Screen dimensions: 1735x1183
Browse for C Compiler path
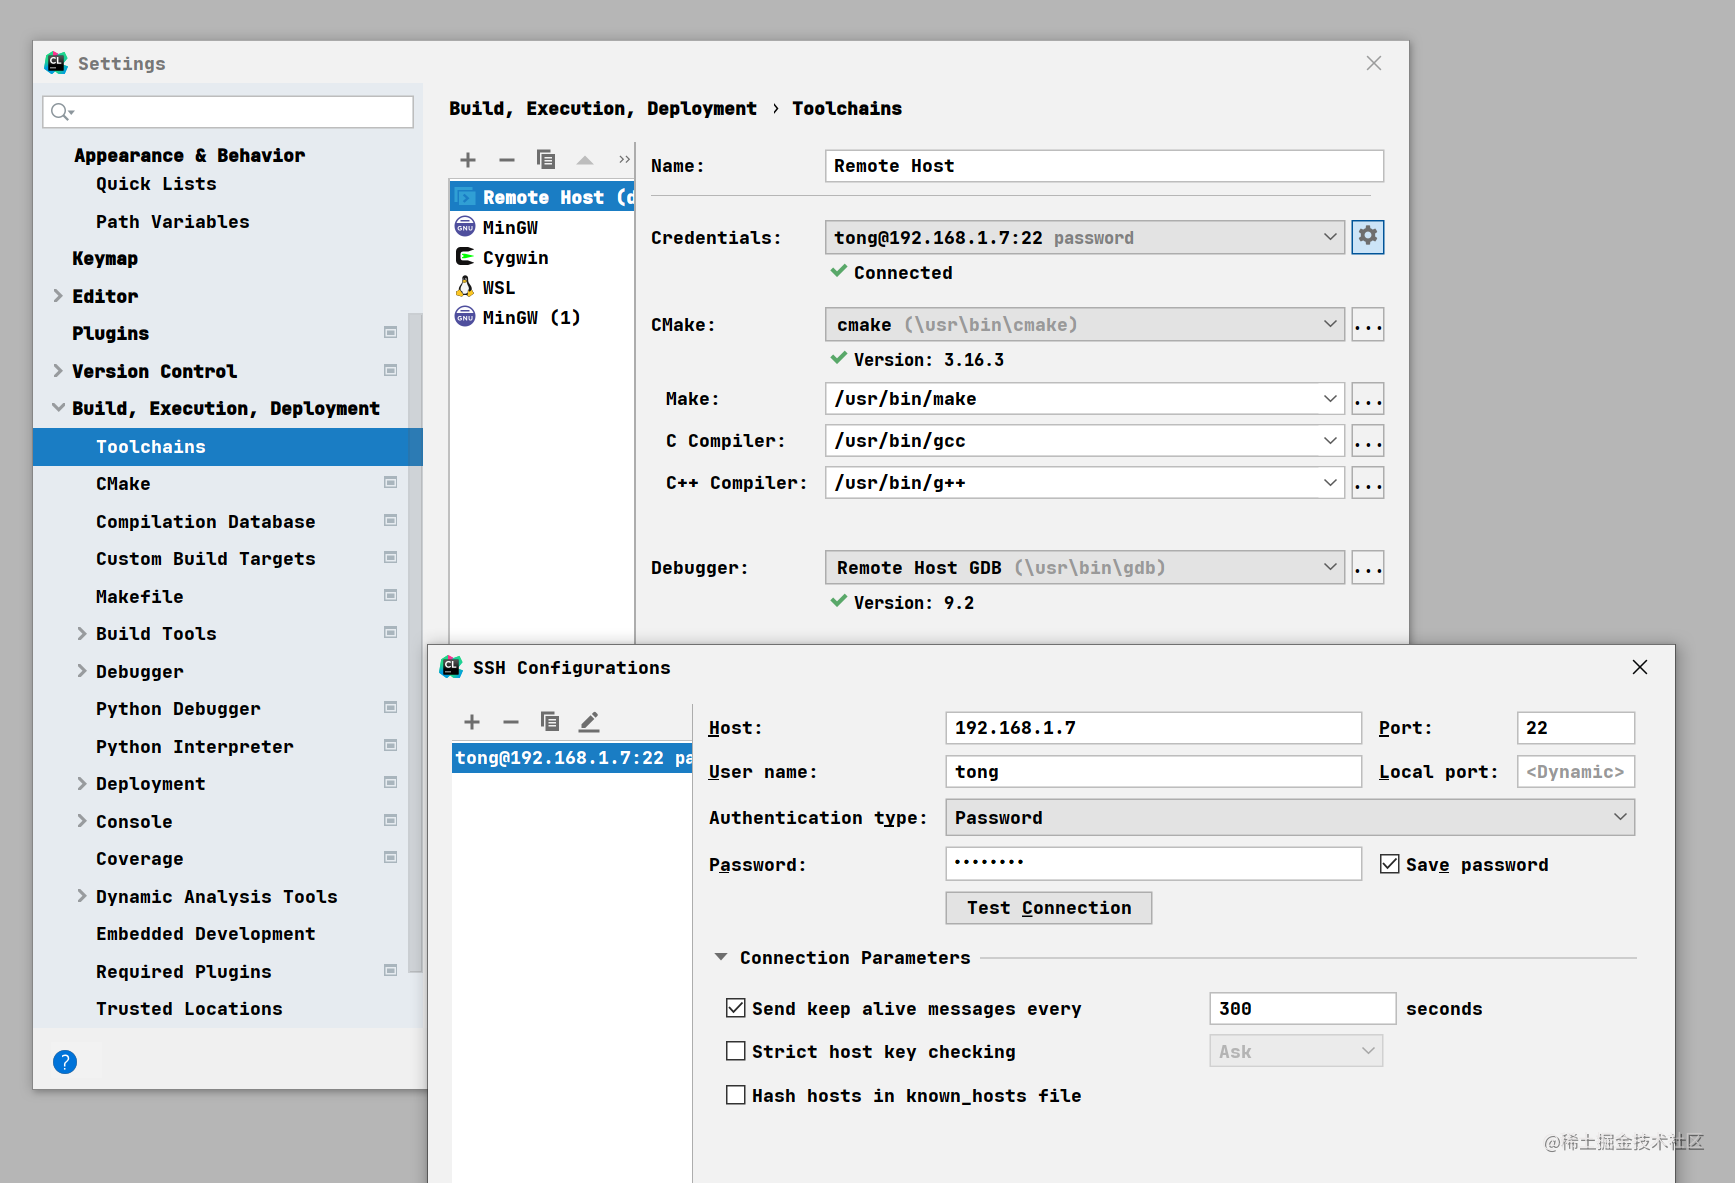click(x=1367, y=441)
